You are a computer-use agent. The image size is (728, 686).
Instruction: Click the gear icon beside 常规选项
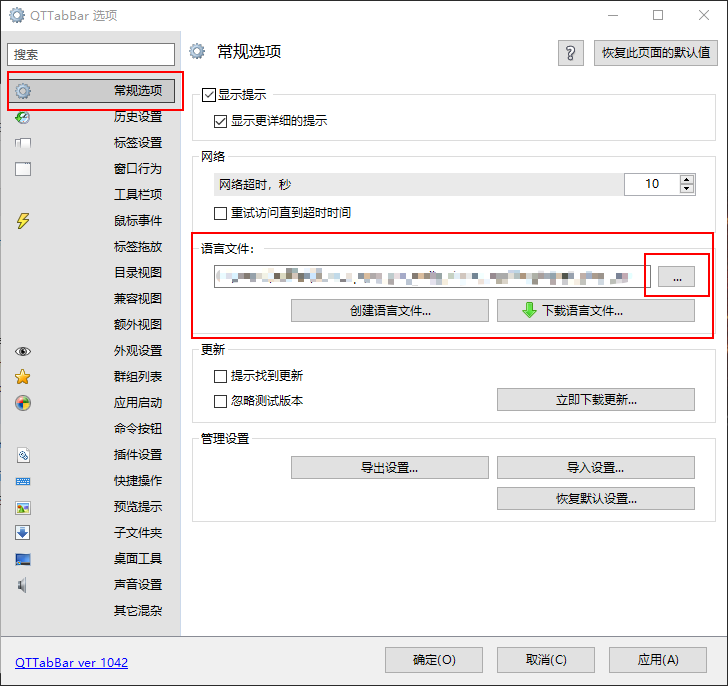23,91
